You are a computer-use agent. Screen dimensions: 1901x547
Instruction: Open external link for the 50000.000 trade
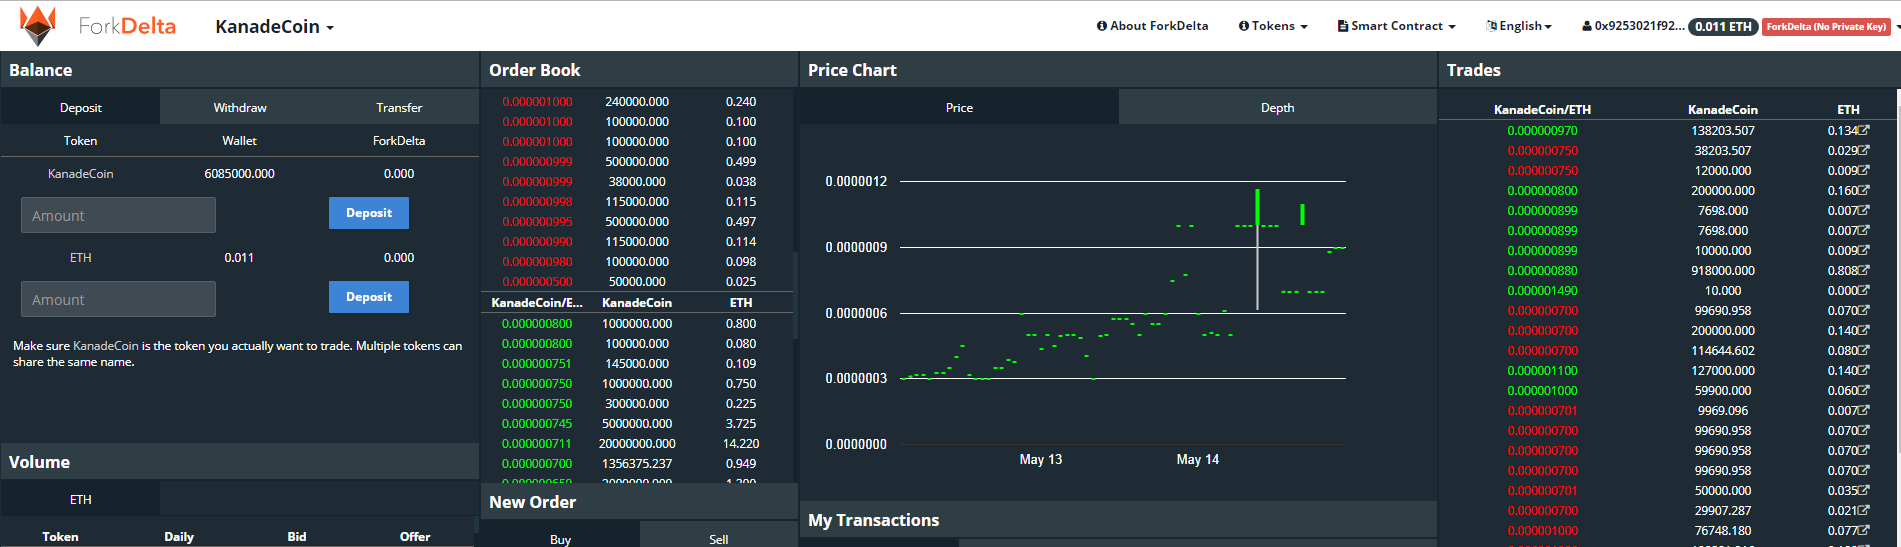tap(1864, 490)
